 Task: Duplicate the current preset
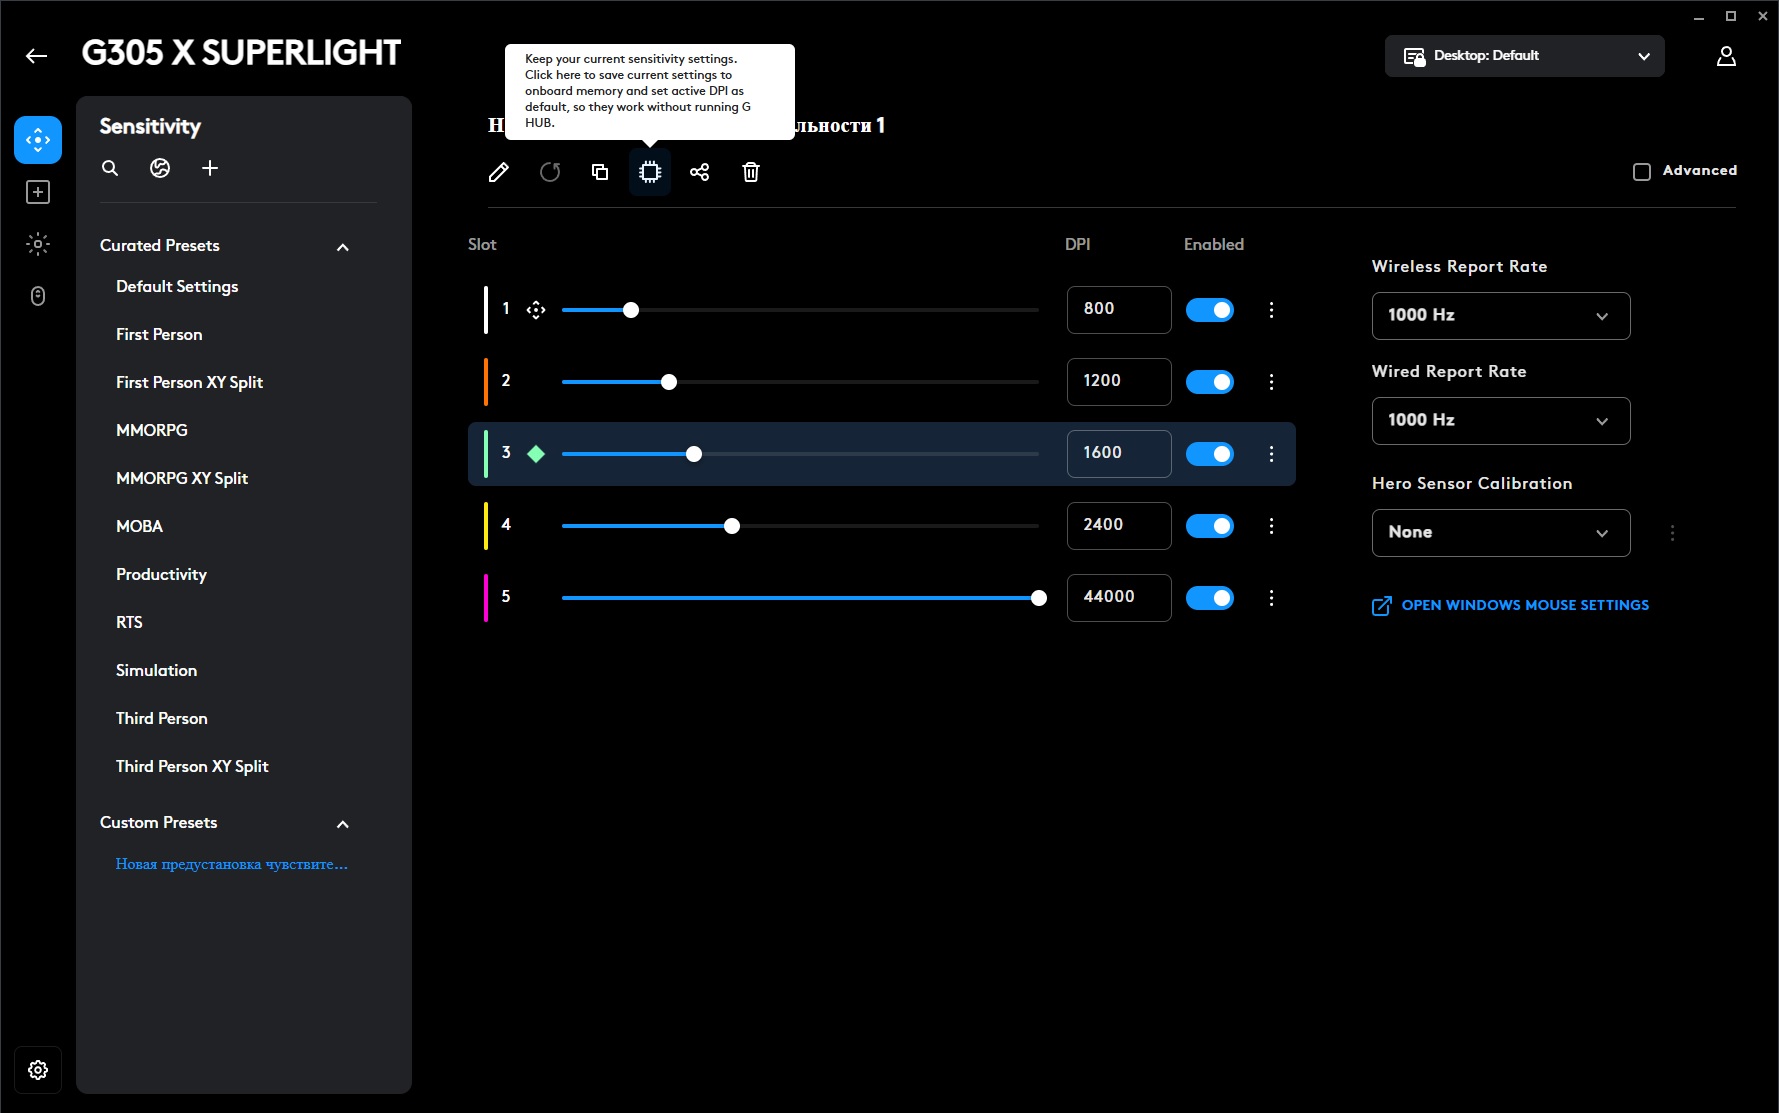click(600, 172)
